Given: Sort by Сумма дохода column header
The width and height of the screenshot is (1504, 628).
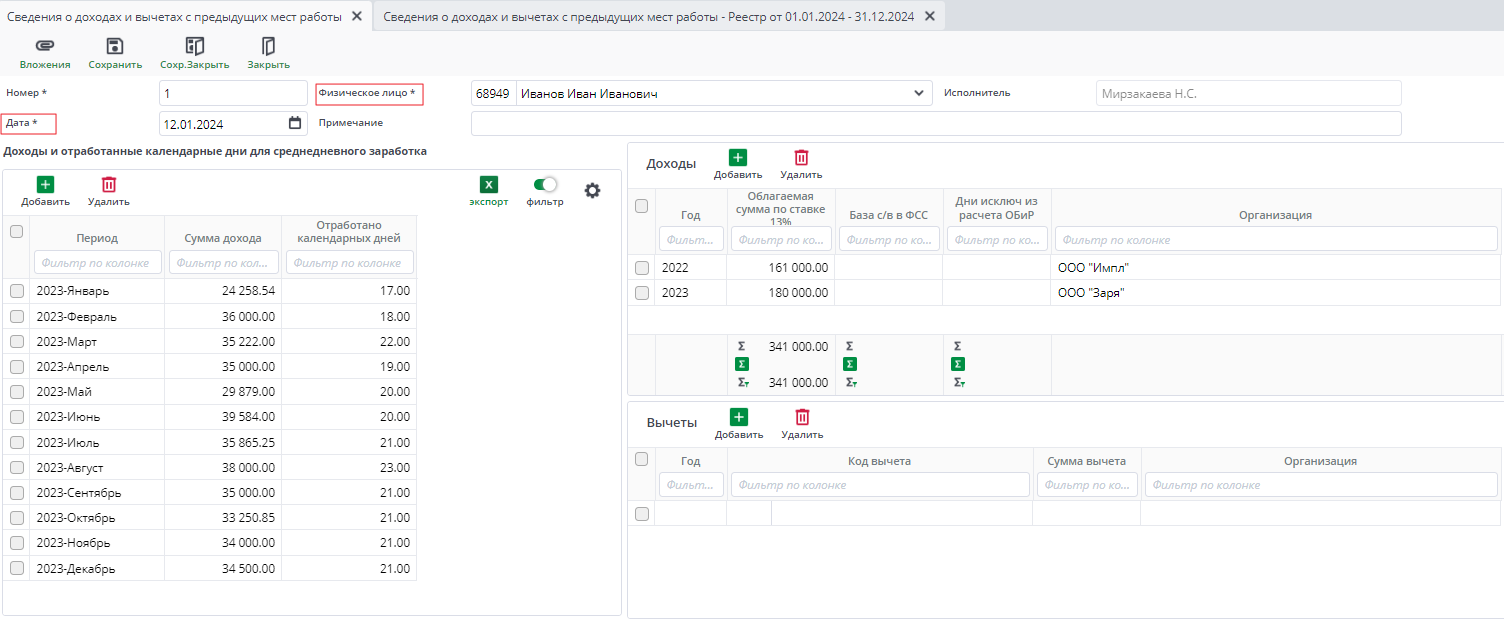Looking at the screenshot, I should coord(223,238).
